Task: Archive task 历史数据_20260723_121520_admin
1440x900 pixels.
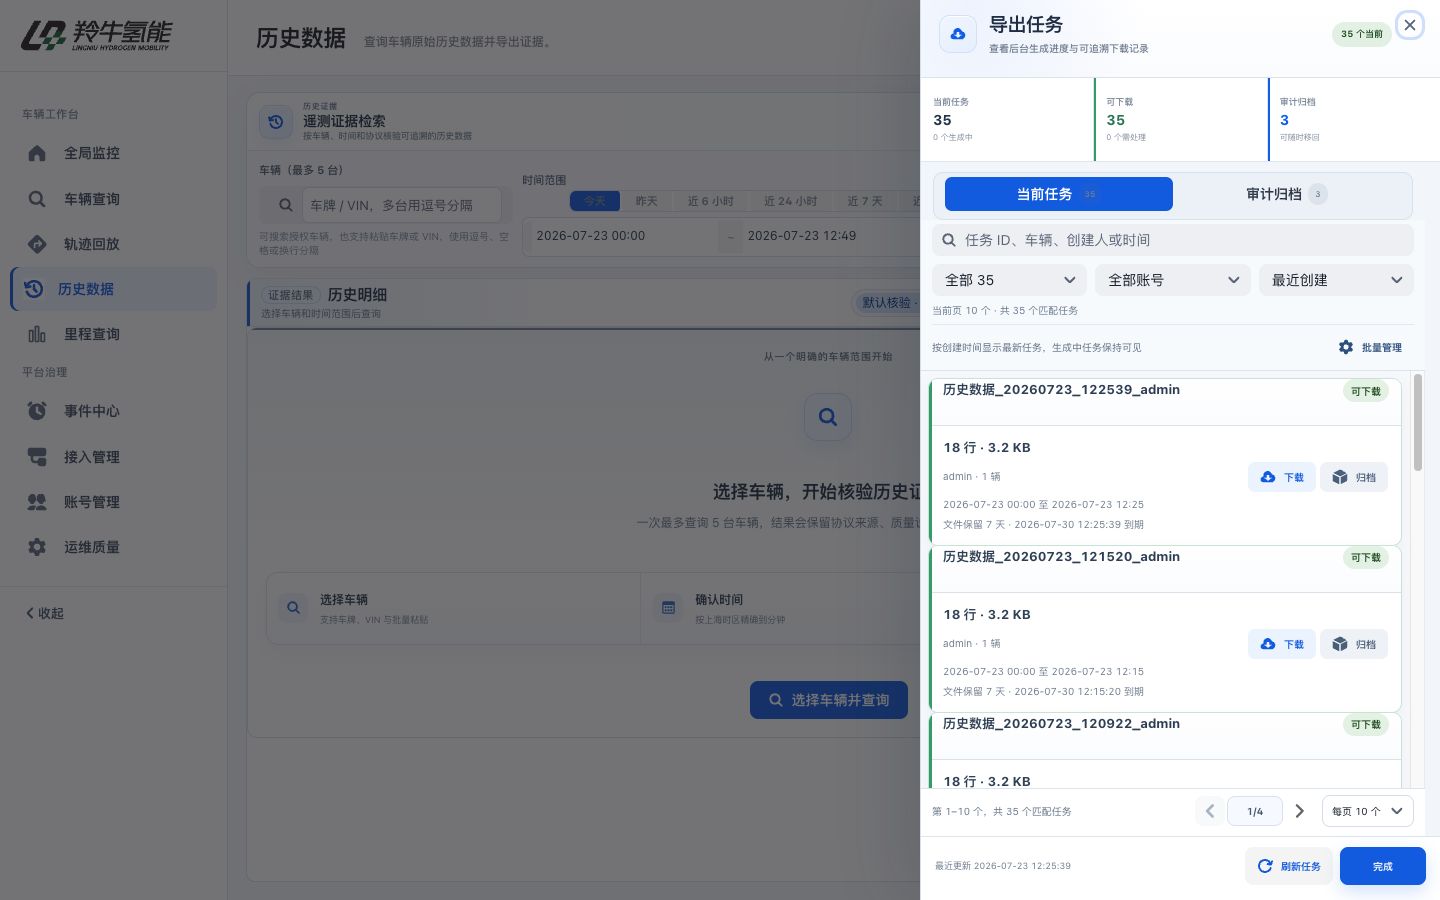Action: [1354, 644]
